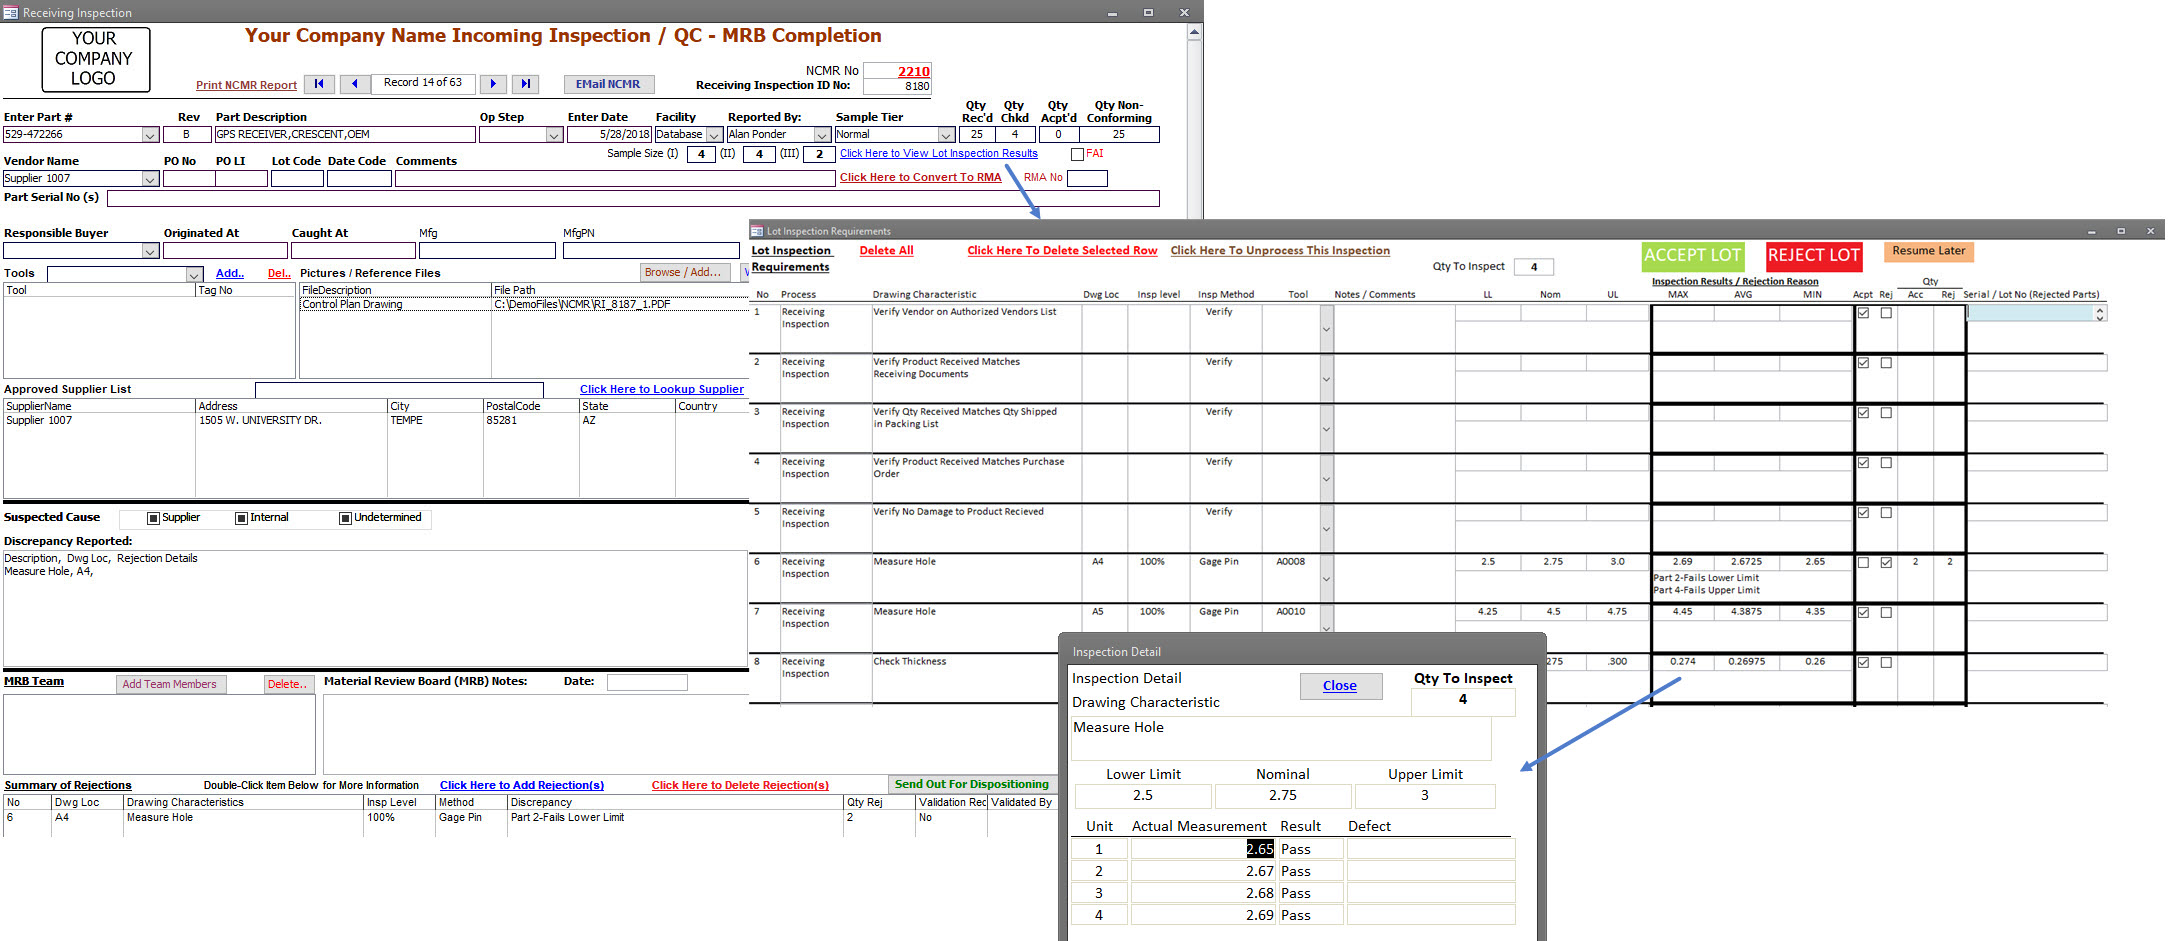Open the Facility dropdown
This screenshot has height=941, width=2175.
(x=714, y=134)
